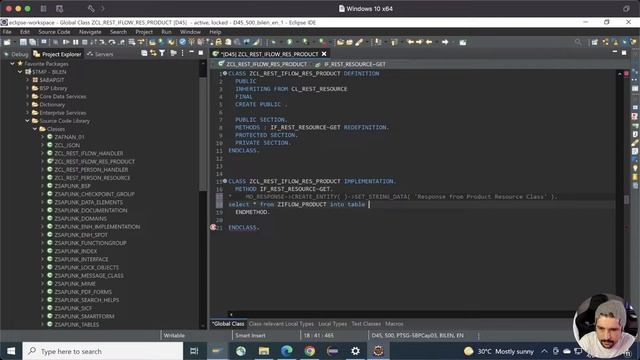
Task: Fold the class DEFINITION block at line 1
Action: 225,73
